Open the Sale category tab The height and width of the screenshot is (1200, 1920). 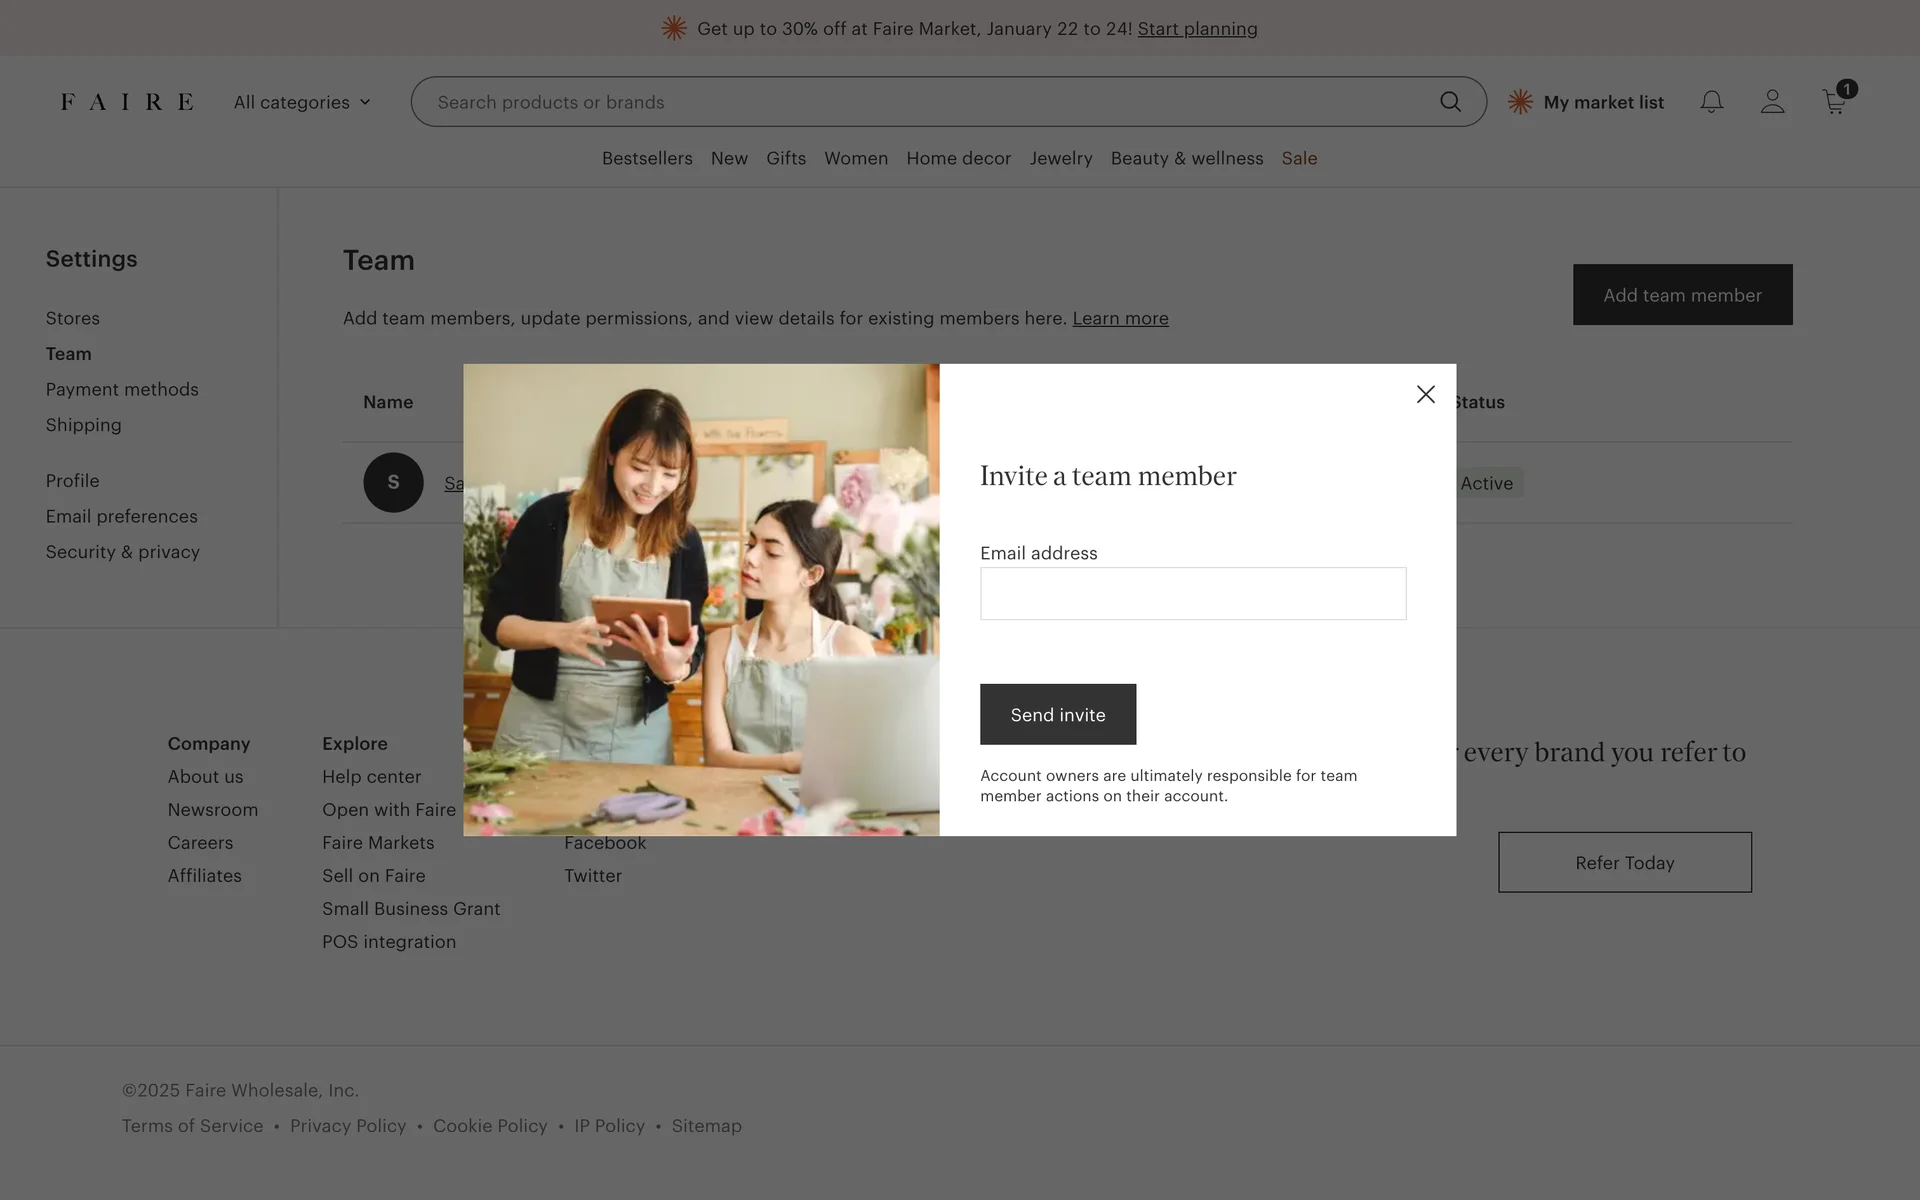1299,158
